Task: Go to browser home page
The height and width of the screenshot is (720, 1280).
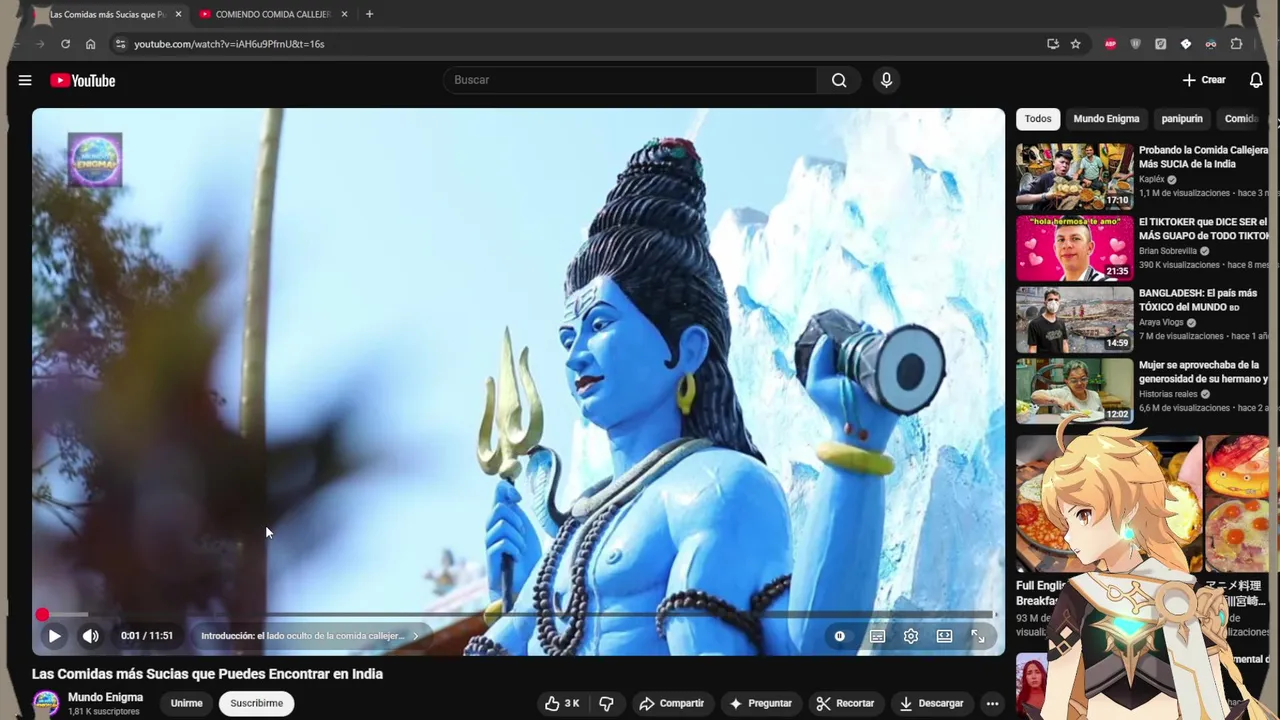Action: click(x=90, y=44)
